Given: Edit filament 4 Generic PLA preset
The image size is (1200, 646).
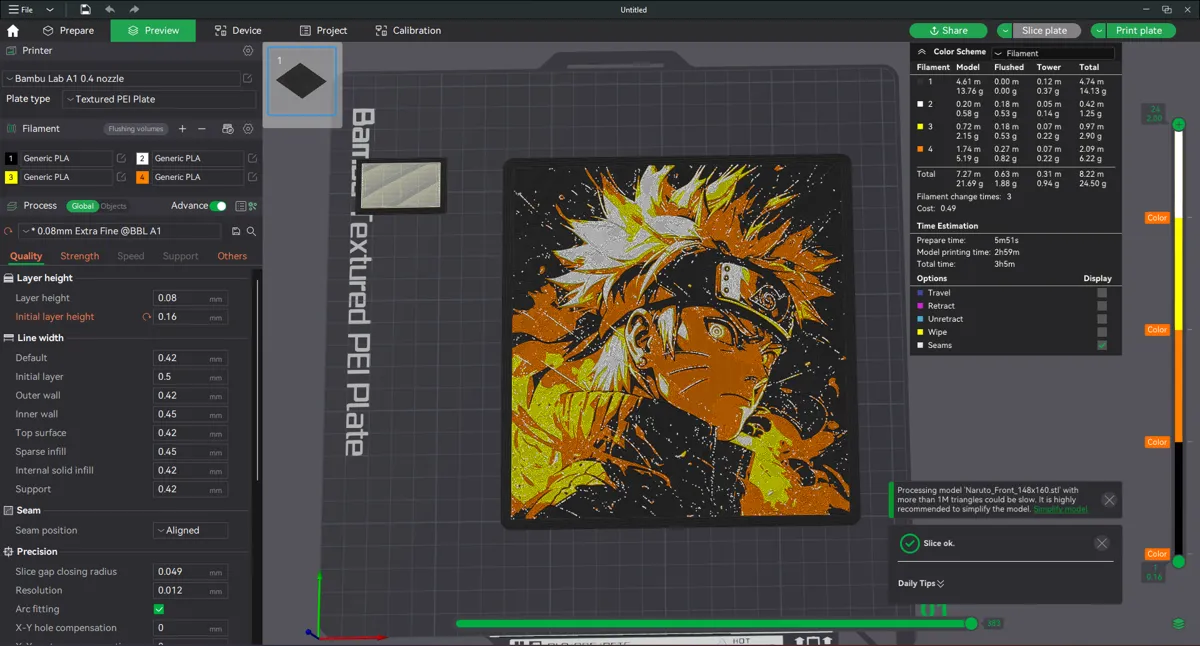Looking at the screenshot, I should click(x=252, y=177).
